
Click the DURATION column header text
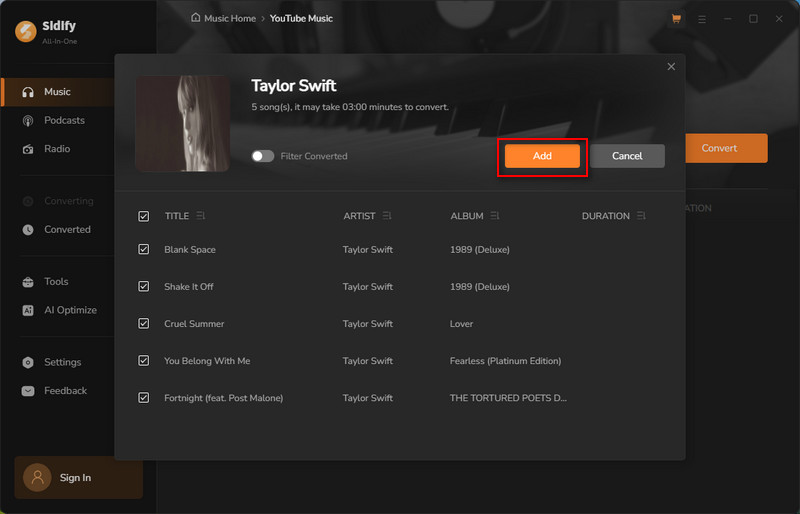(606, 216)
